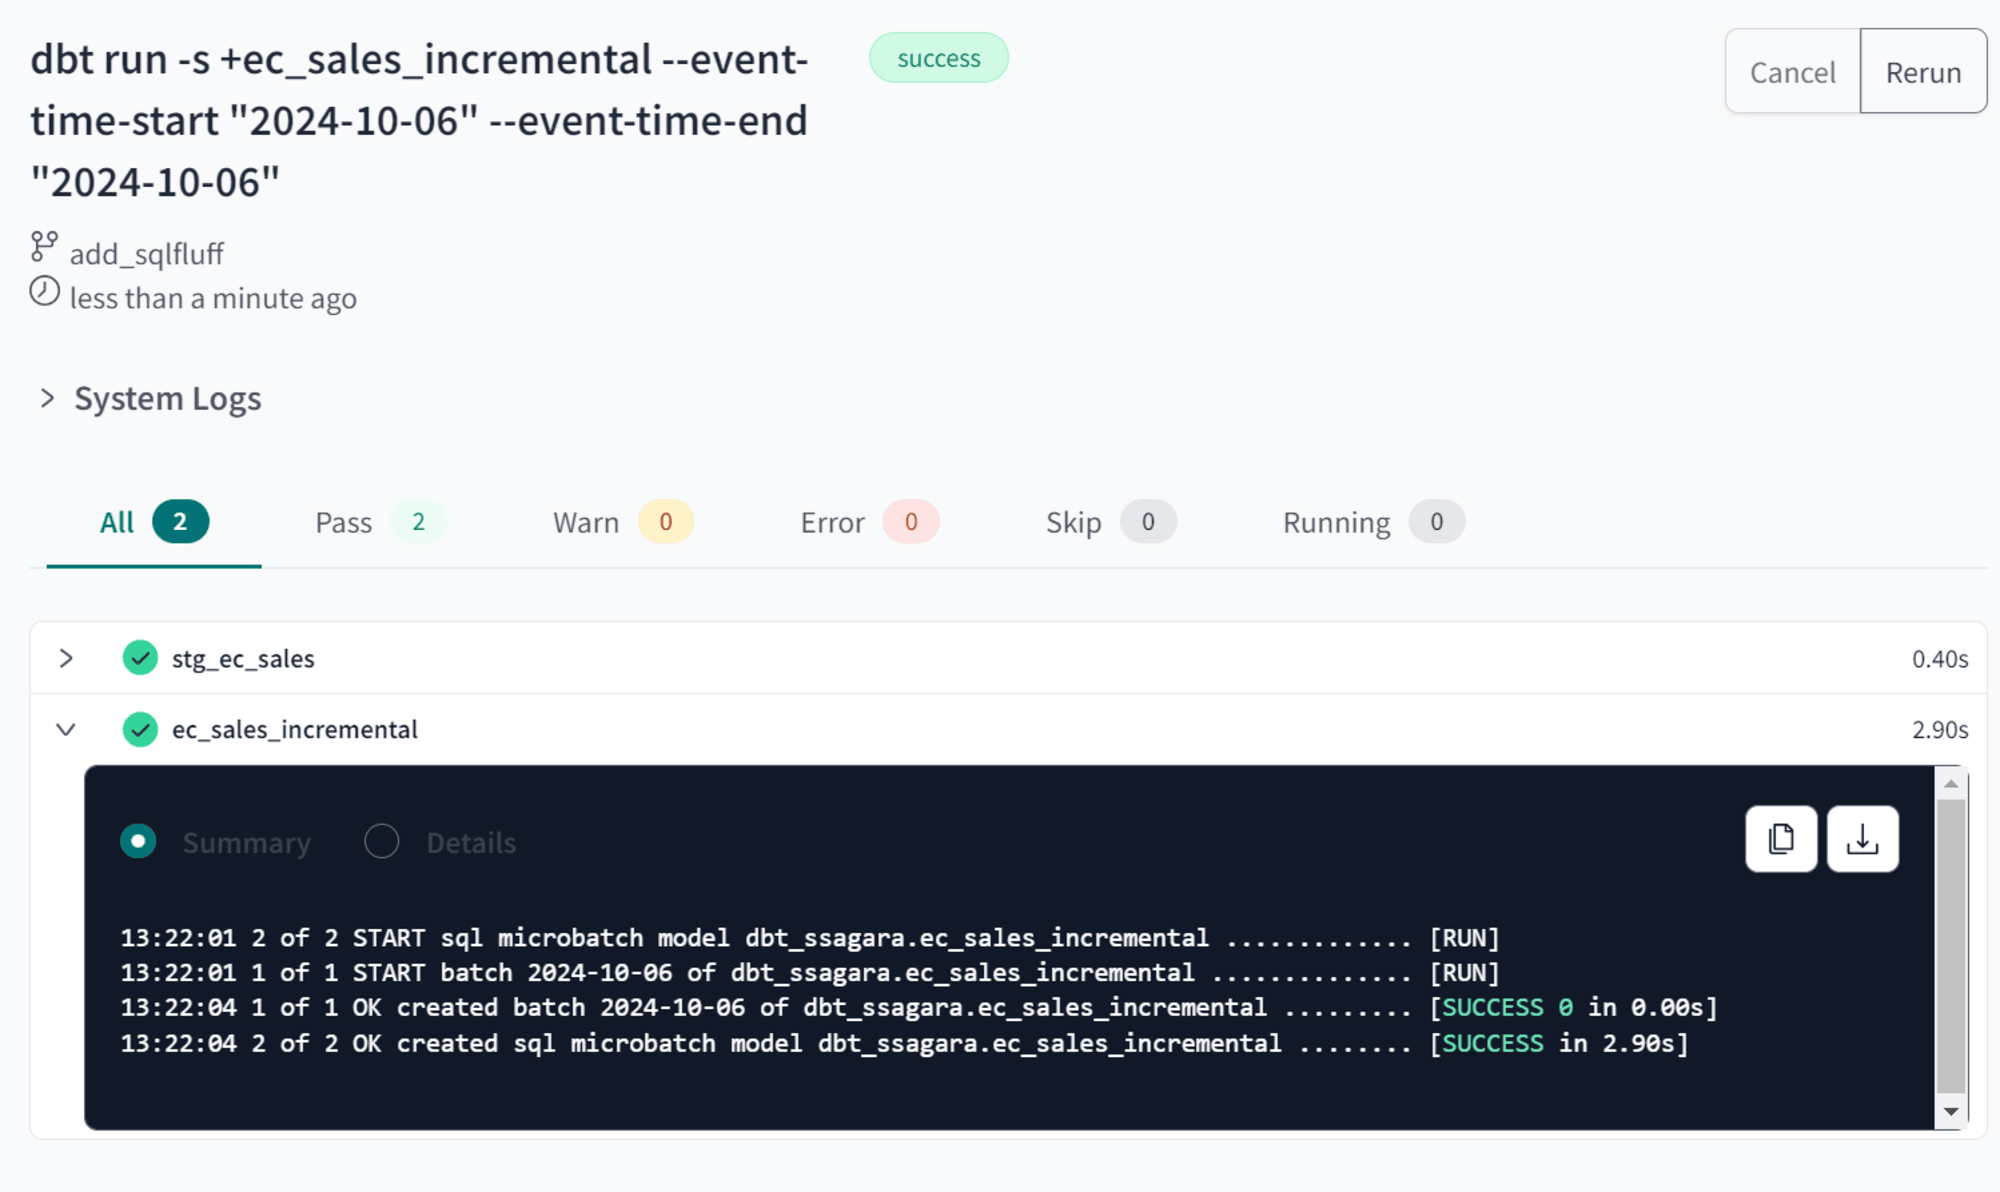Open the Error tab
The image size is (2000, 1192).
(x=869, y=522)
